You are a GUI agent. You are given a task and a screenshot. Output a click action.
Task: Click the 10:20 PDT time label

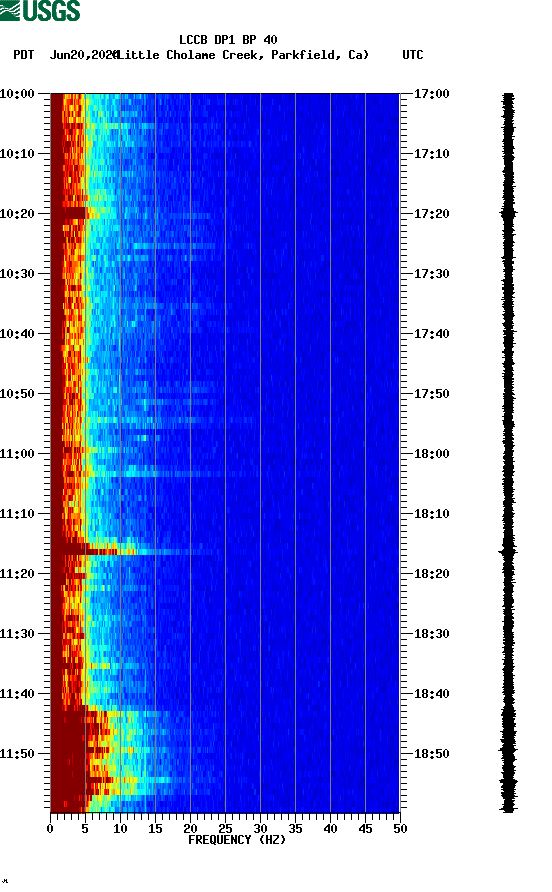tap(17, 213)
